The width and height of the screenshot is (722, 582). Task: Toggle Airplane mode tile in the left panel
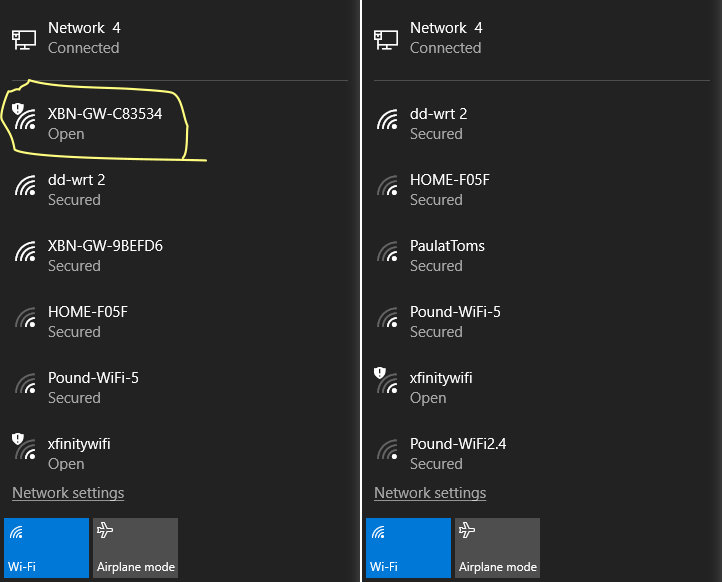coord(135,547)
